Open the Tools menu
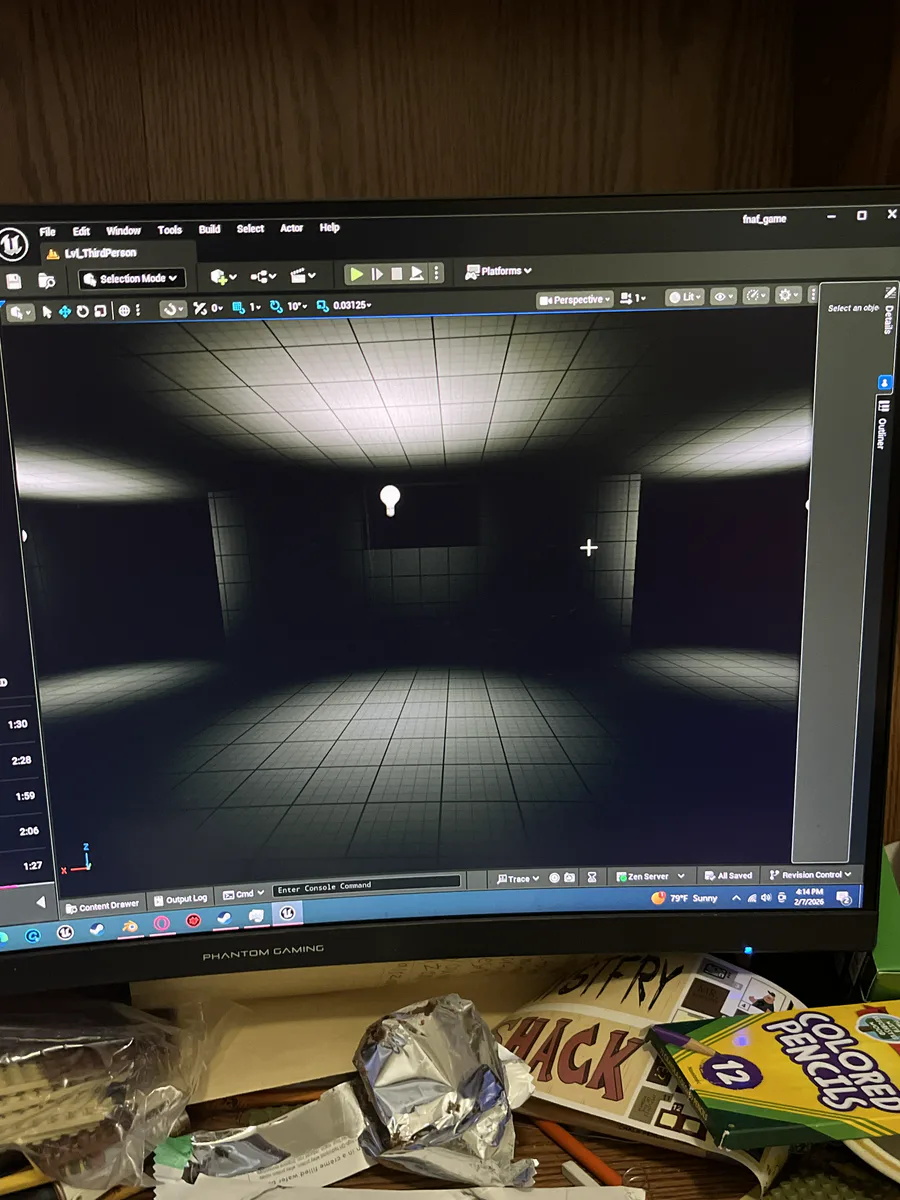The image size is (900, 1200). [170, 230]
